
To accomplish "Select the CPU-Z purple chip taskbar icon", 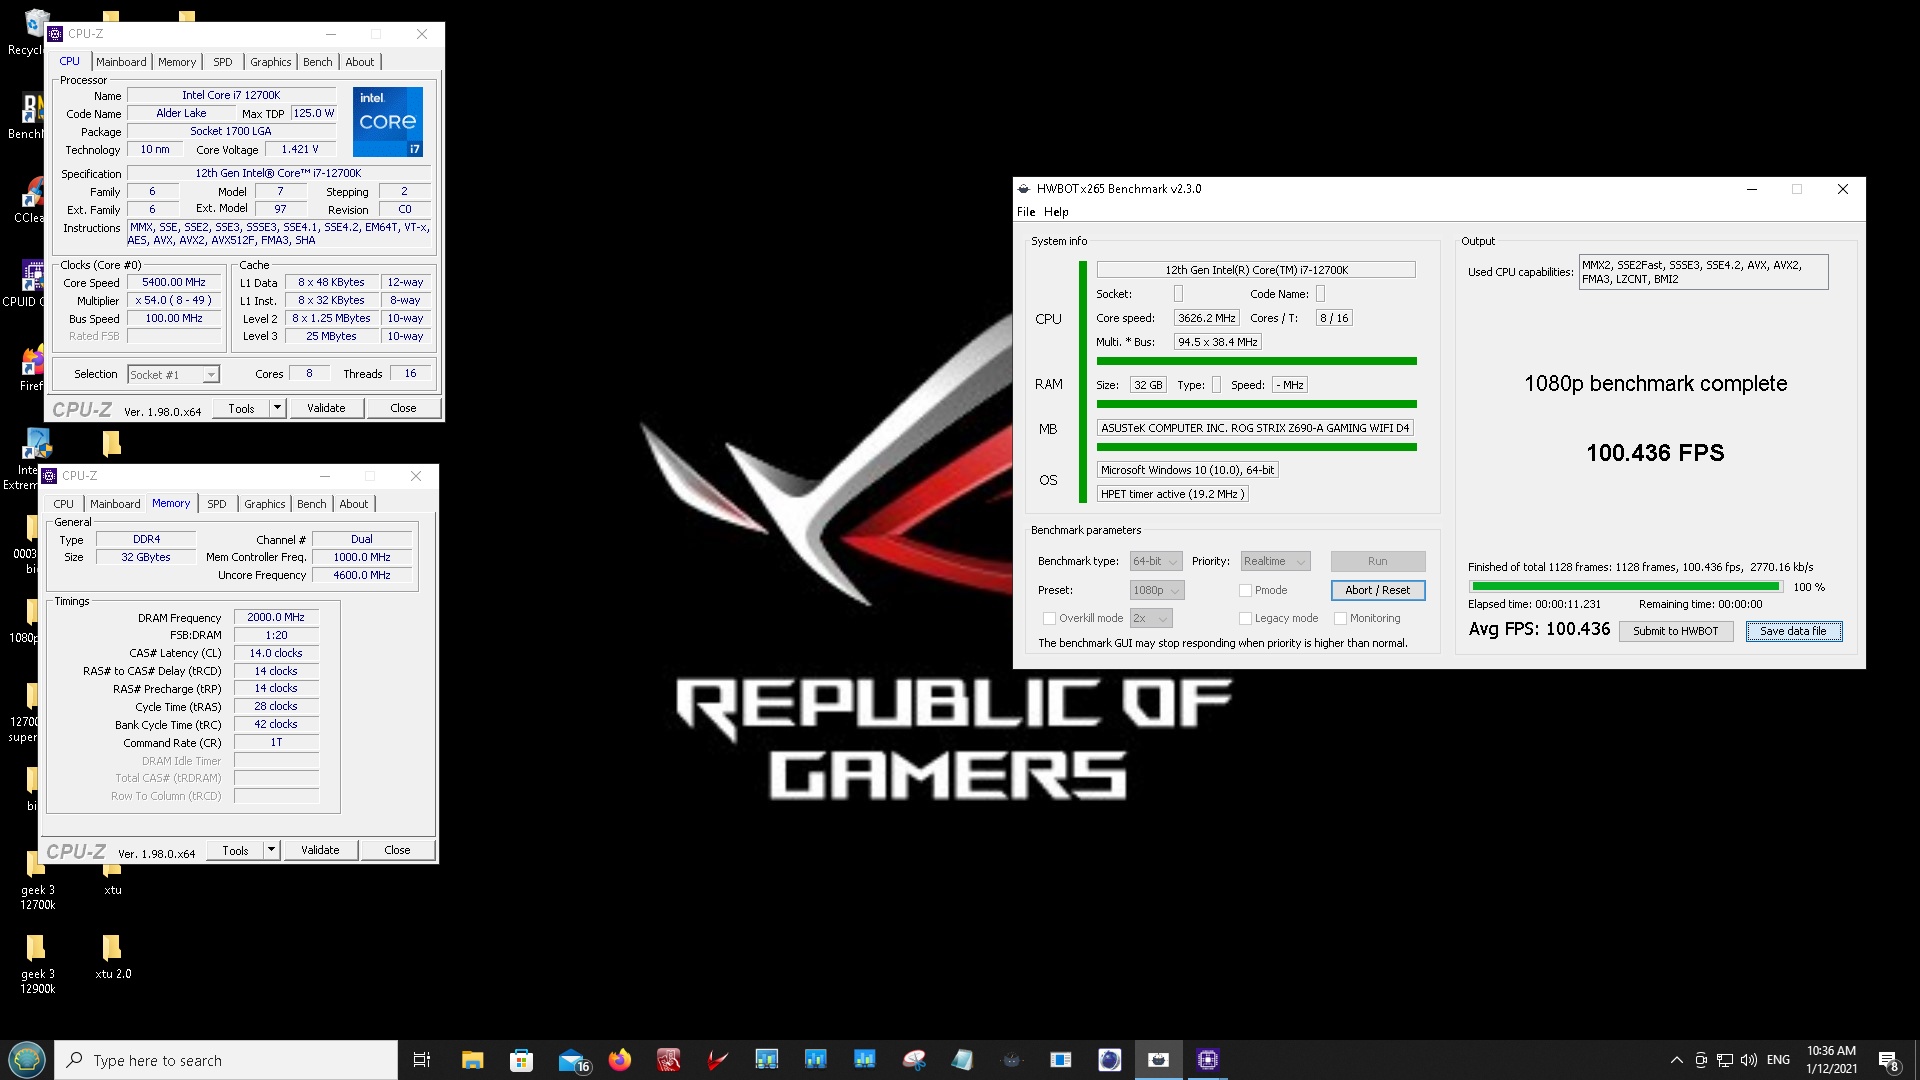I will point(1208,1060).
